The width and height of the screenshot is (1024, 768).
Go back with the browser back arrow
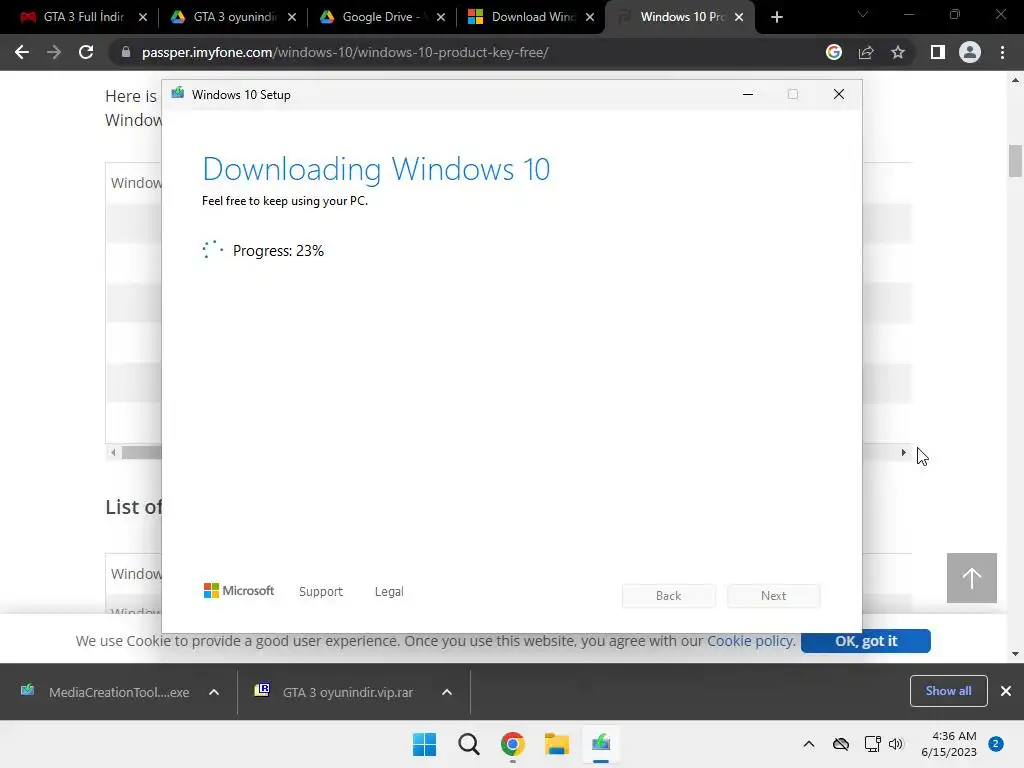point(22,52)
